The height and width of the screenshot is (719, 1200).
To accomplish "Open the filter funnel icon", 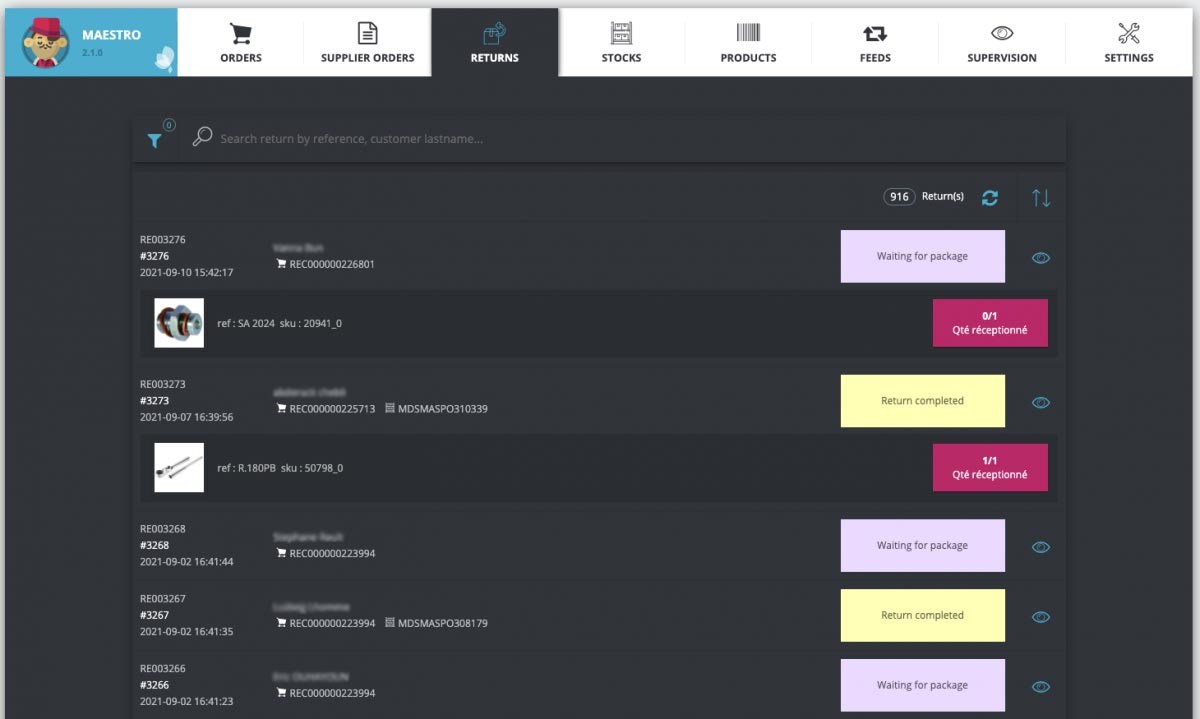I will point(155,141).
